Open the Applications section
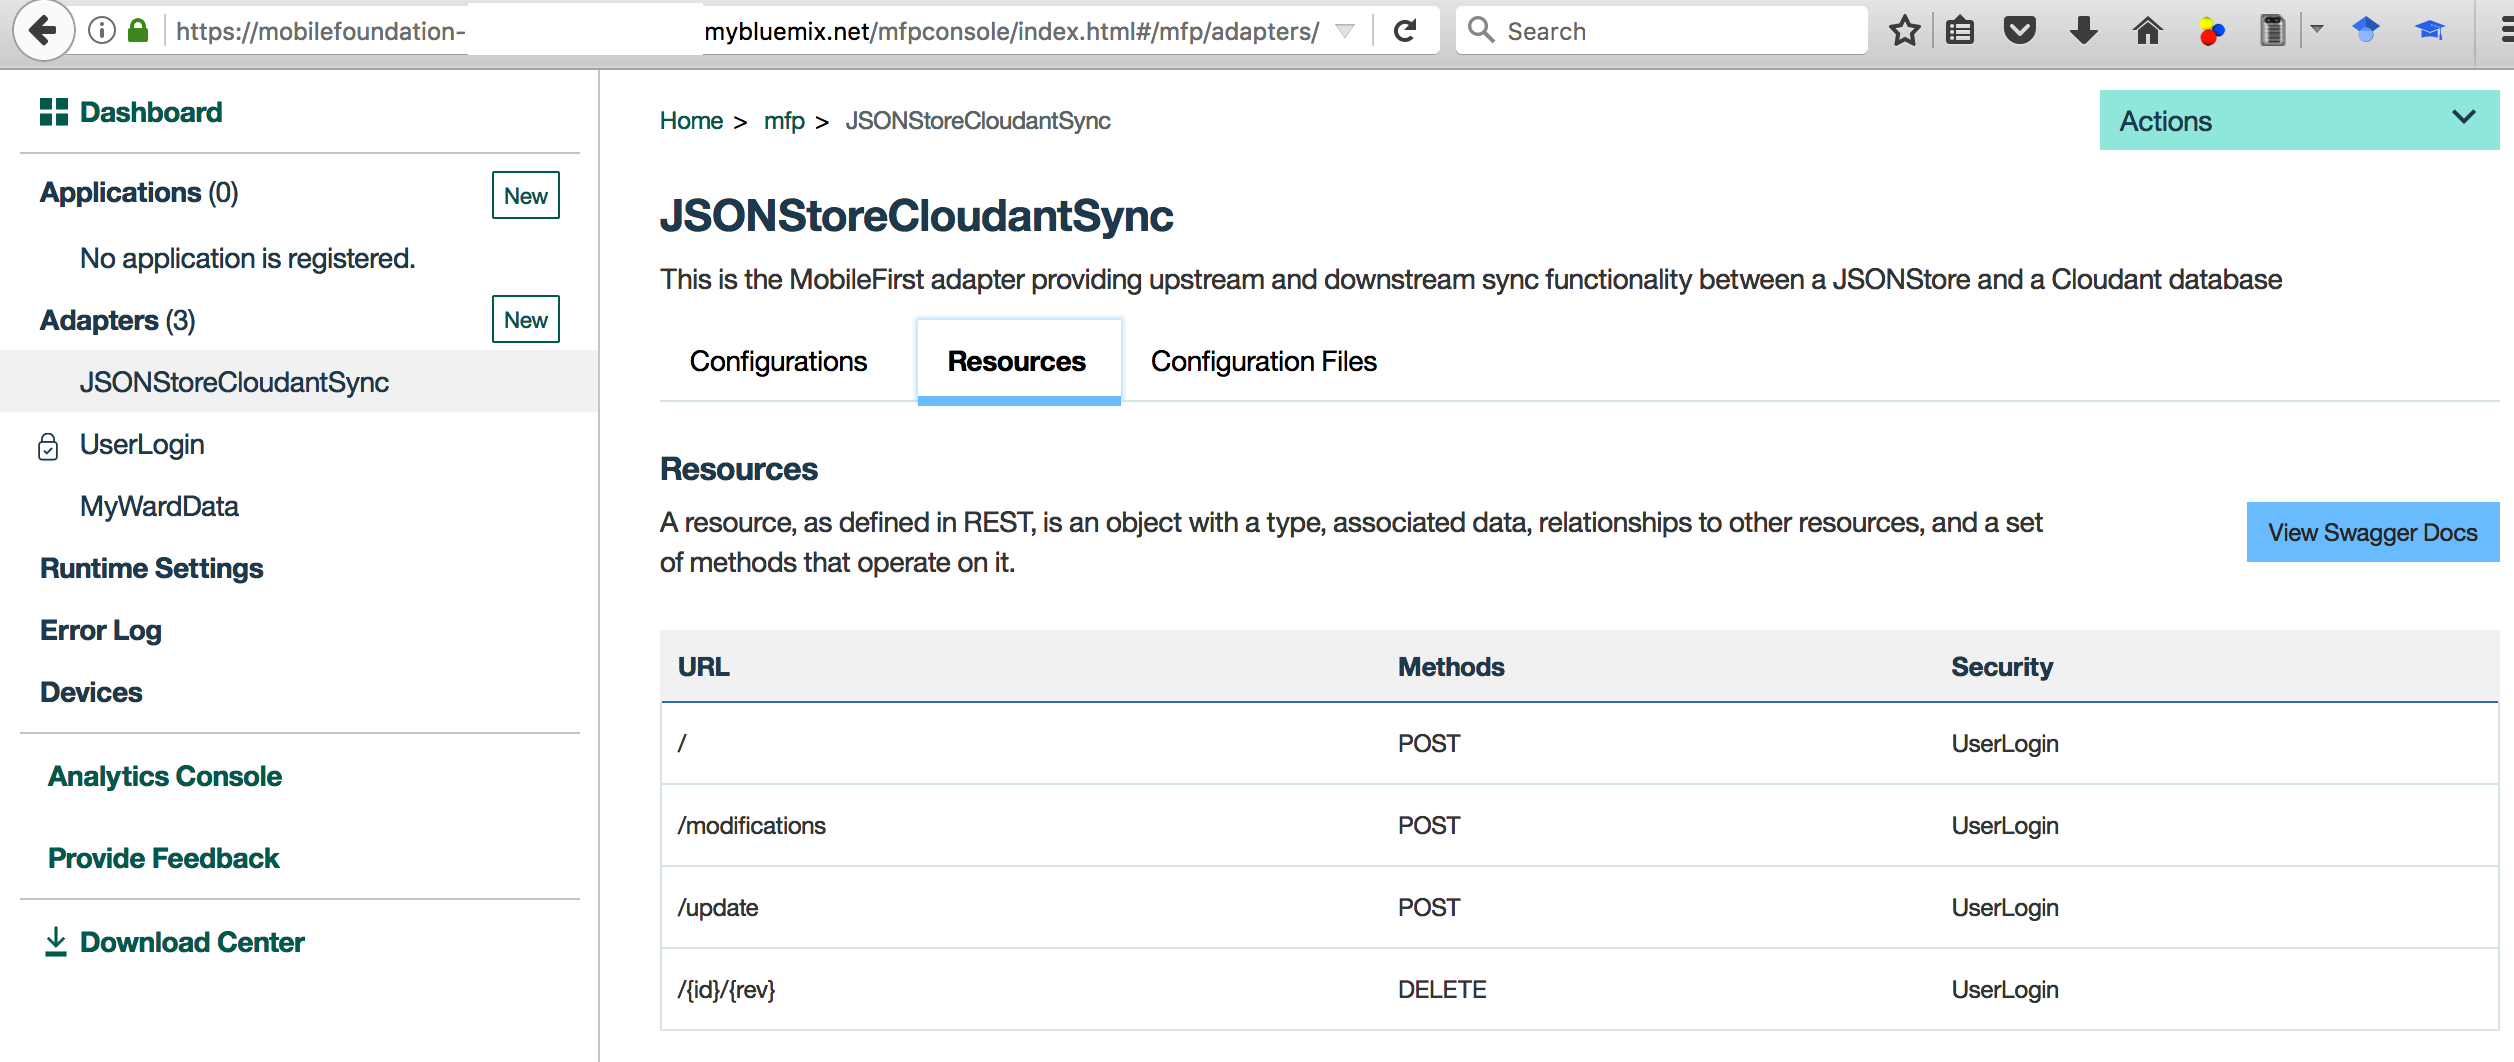 click(139, 192)
